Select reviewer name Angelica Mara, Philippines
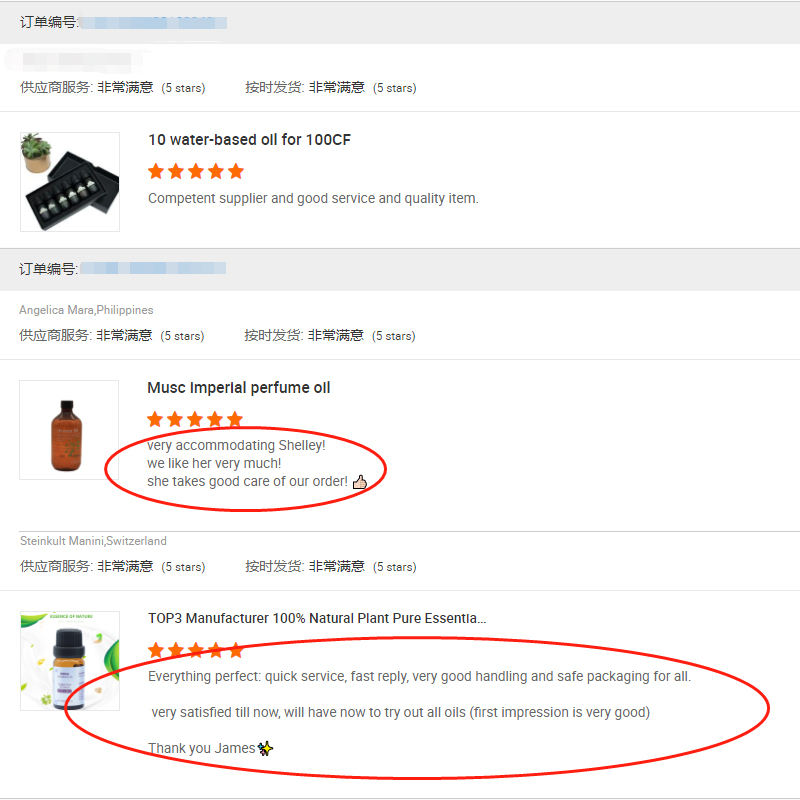 [86, 310]
